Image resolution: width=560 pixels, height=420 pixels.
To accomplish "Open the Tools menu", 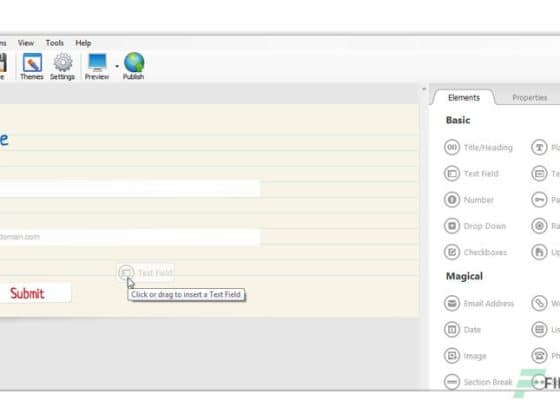I will (55, 43).
